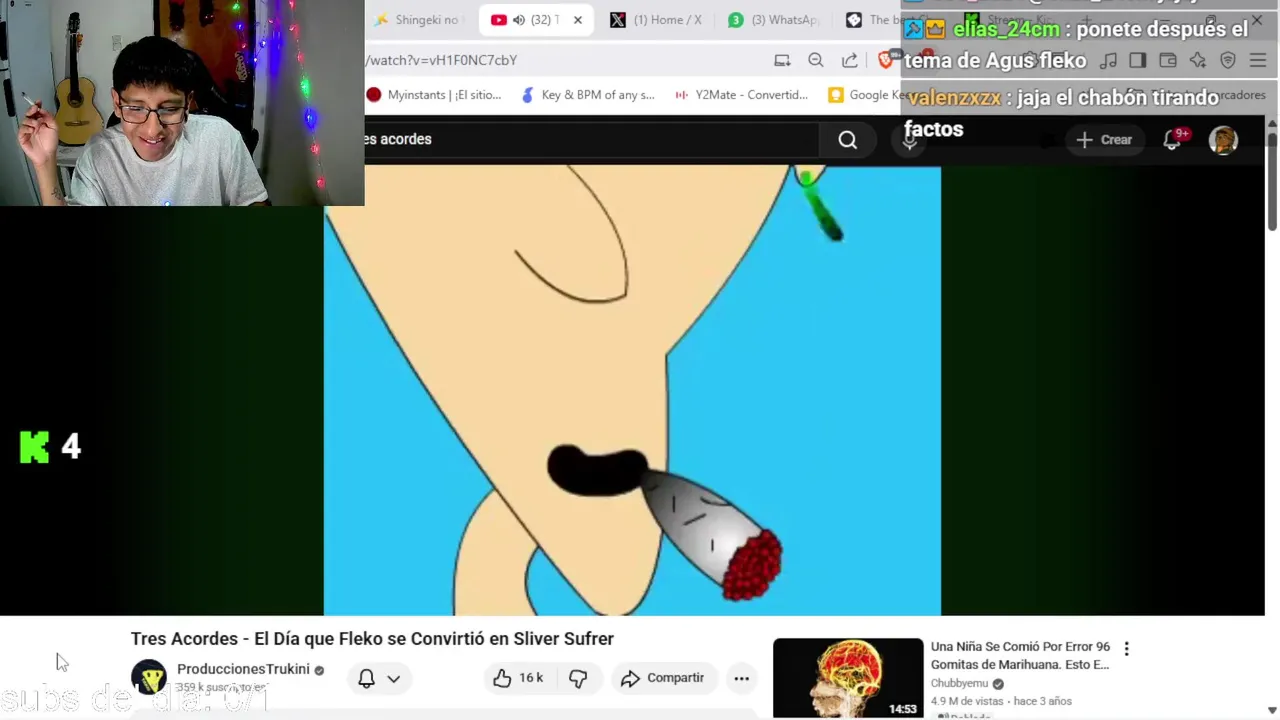Open the more actions three-dot button
Screen dimensions: 1280x720
click(x=741, y=678)
